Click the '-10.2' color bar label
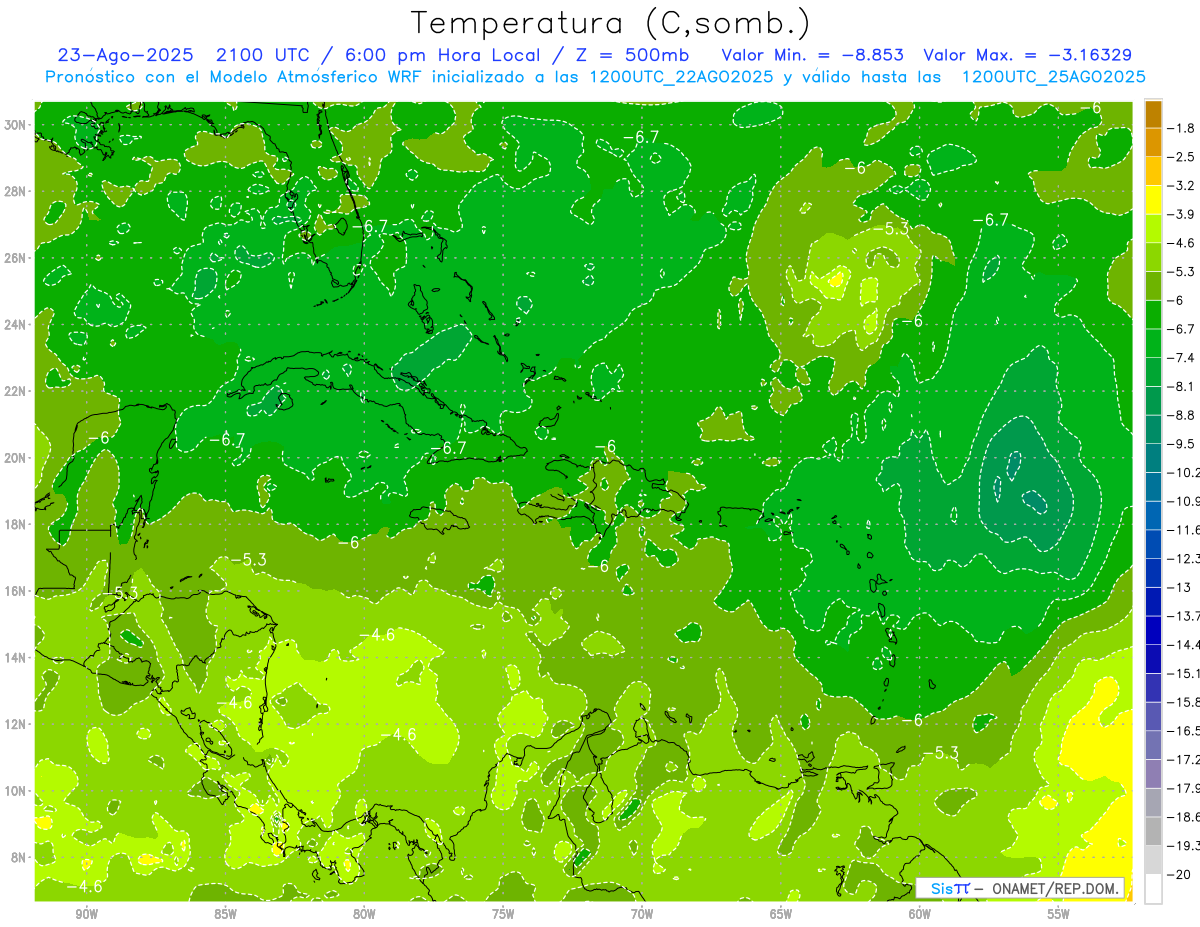 click(x=1184, y=472)
